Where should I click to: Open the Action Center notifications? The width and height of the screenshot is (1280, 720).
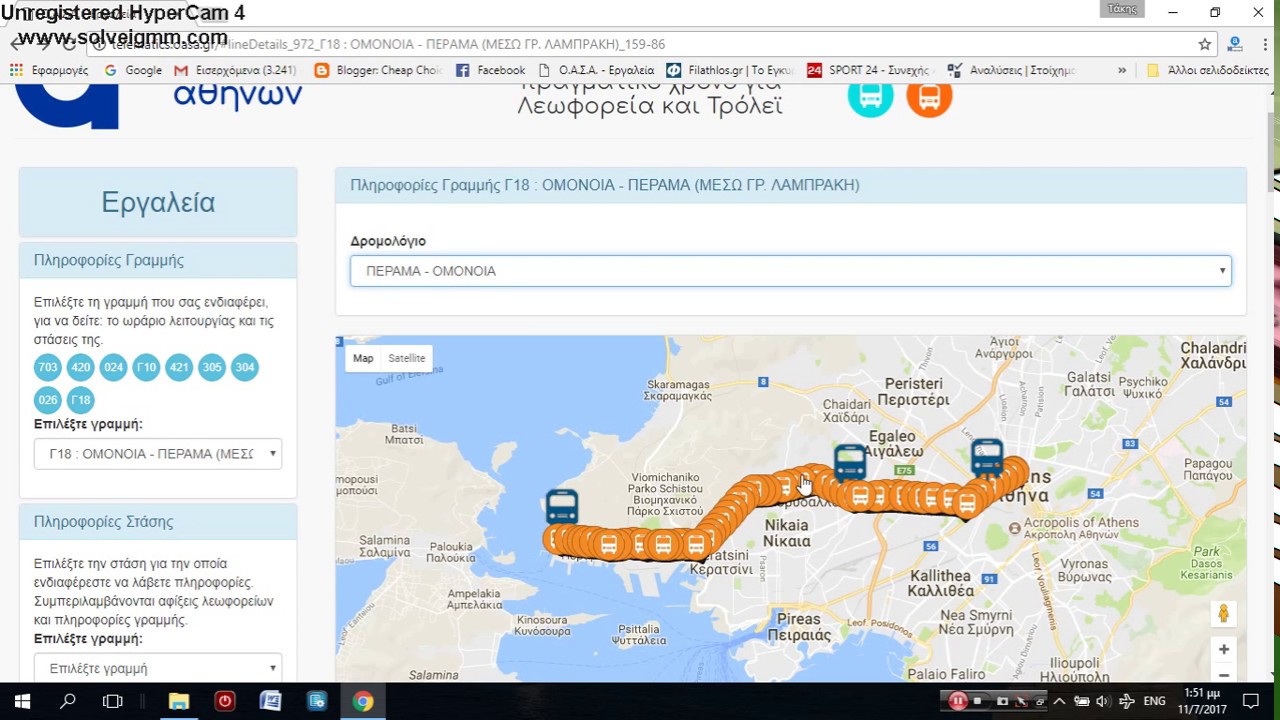coord(1251,701)
